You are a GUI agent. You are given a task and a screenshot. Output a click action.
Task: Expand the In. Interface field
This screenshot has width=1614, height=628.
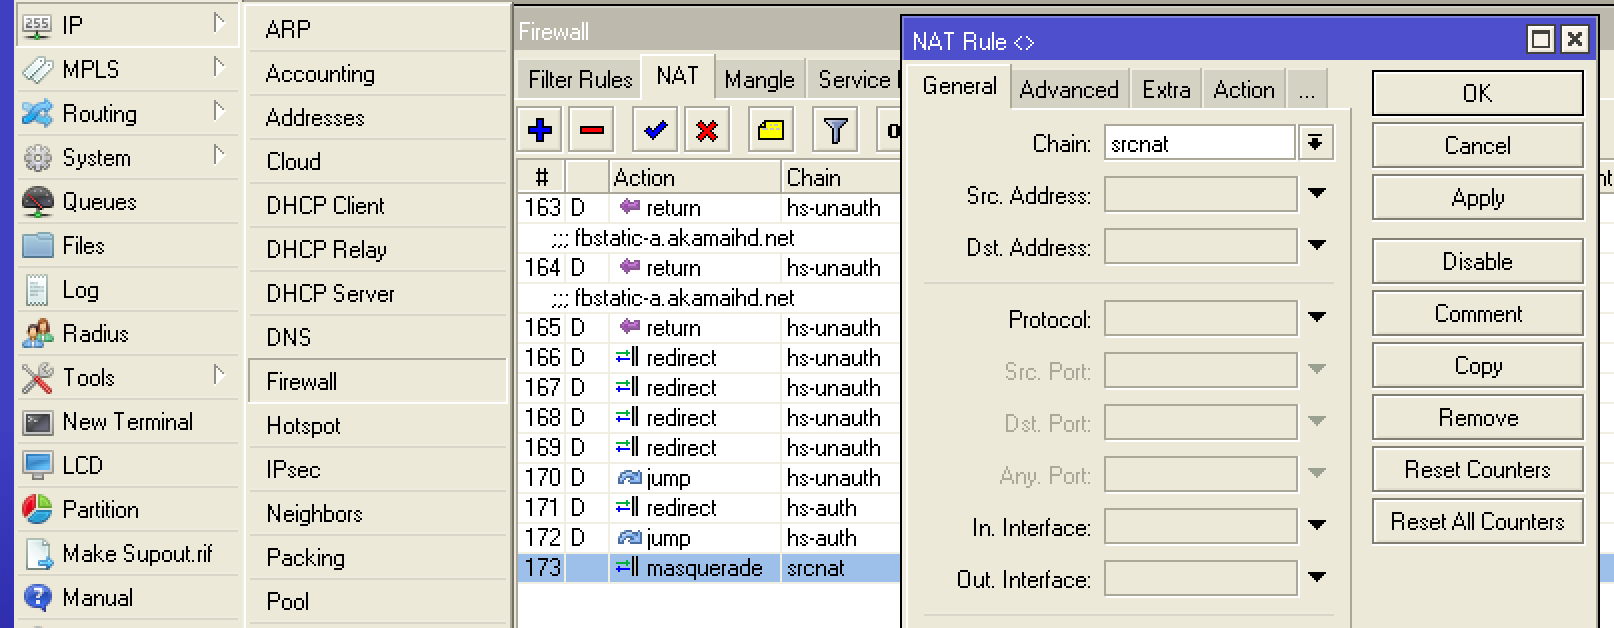click(1317, 525)
